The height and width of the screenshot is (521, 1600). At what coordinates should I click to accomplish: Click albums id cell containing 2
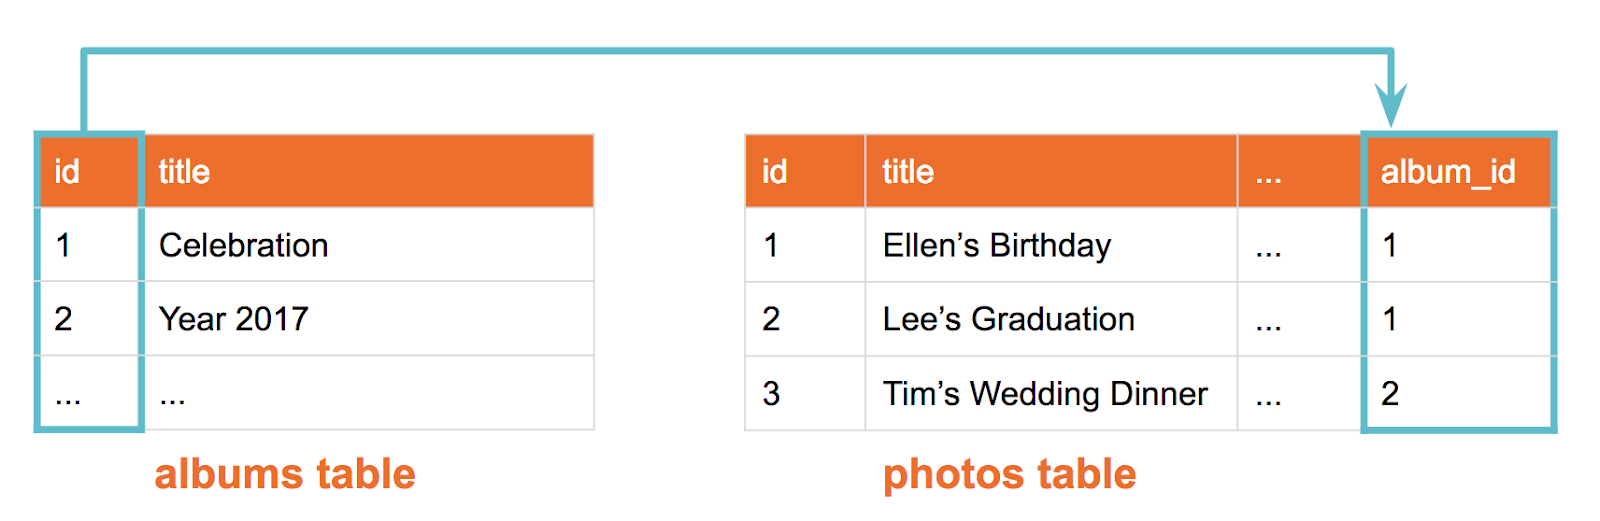[x=89, y=319]
